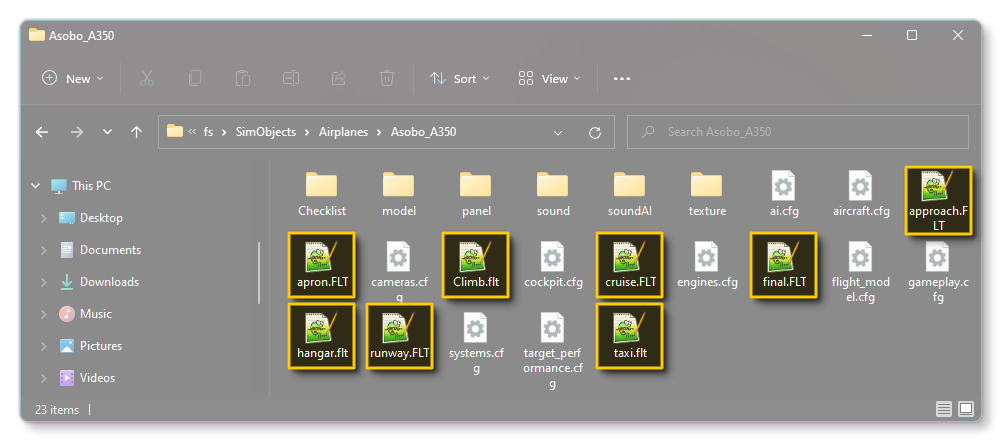Select the systems.cfg file
Image resolution: width=1002 pixels, height=442 pixels.
tap(476, 342)
